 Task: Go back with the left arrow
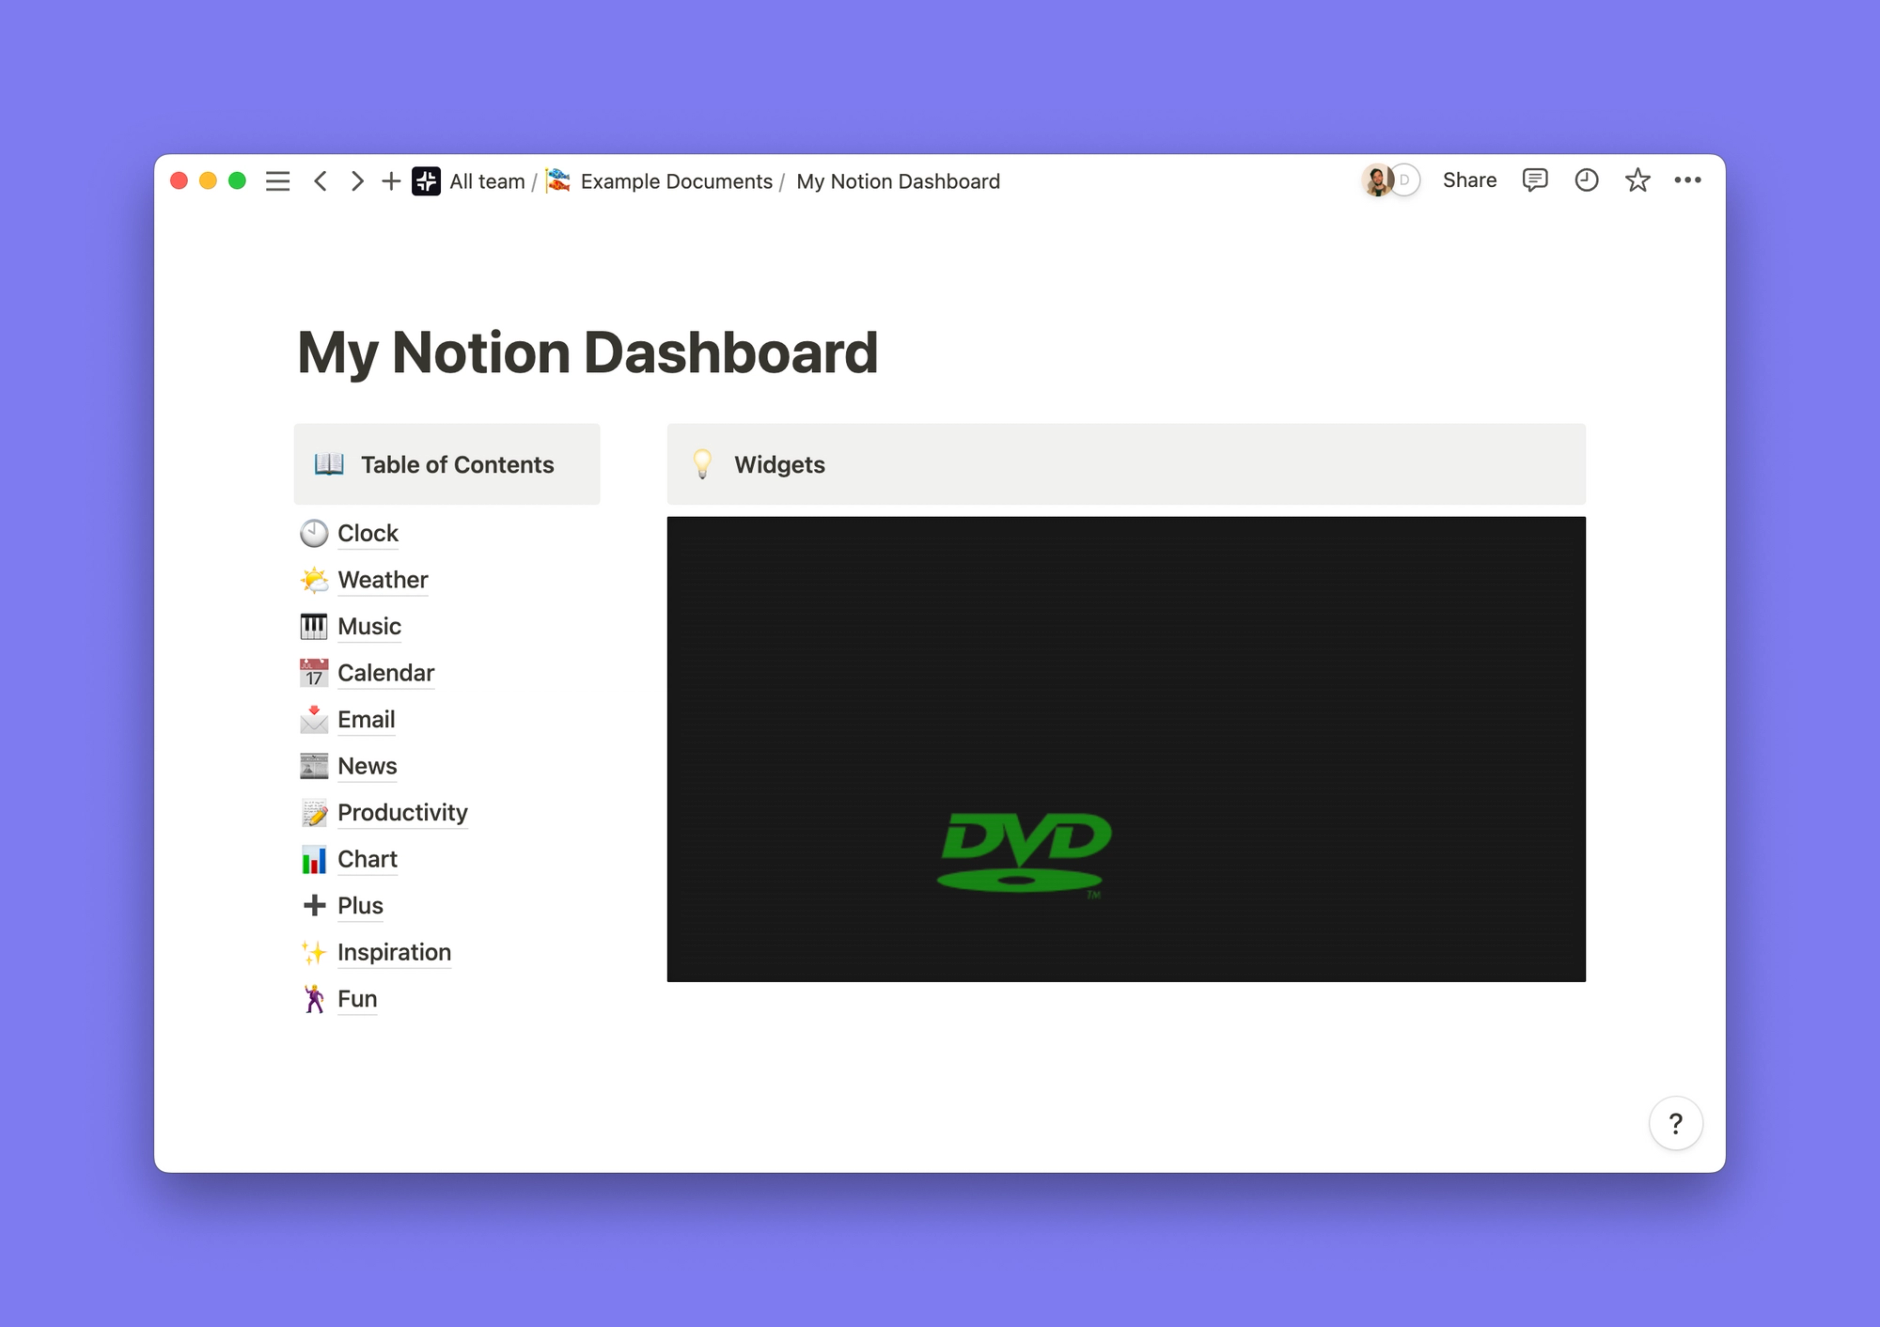point(320,181)
